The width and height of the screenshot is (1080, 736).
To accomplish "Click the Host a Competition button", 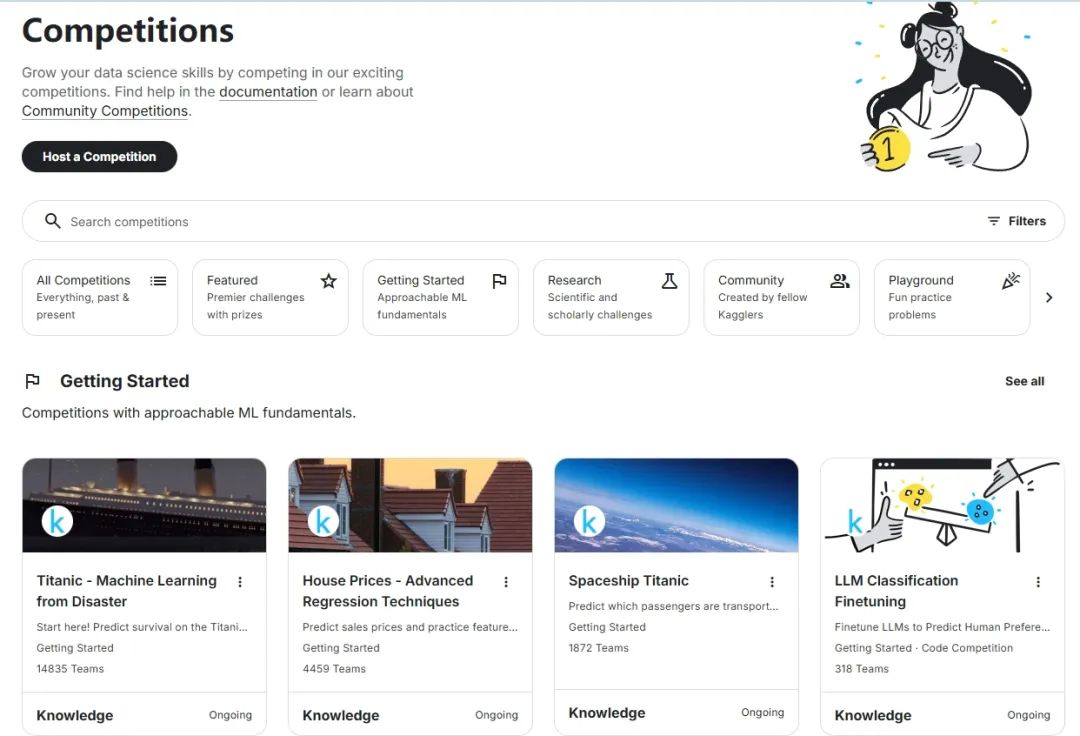I will coord(99,156).
